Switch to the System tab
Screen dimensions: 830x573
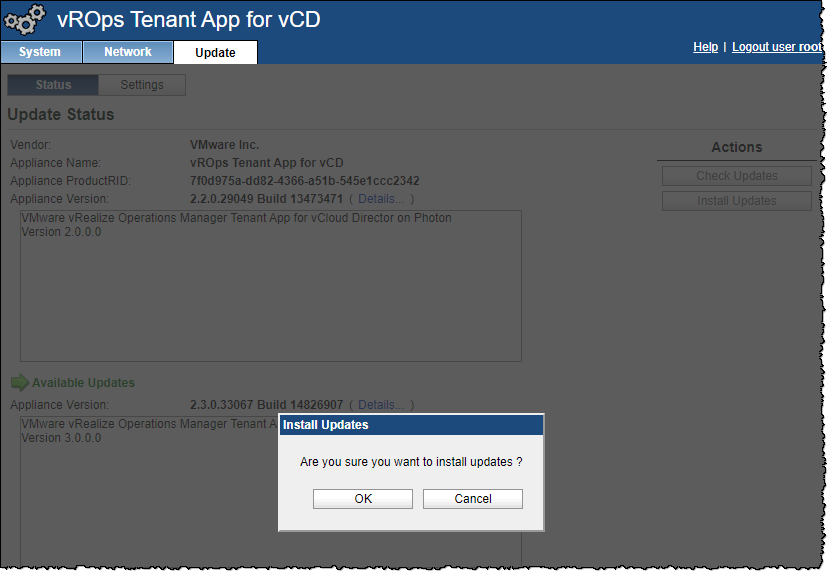40,52
